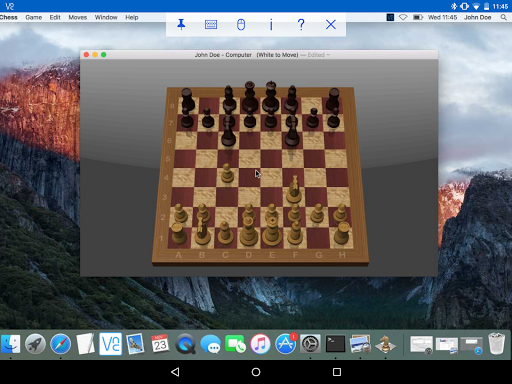This screenshot has width=512, height=384.
Task: Open VNC help question mark
Action: (x=301, y=24)
